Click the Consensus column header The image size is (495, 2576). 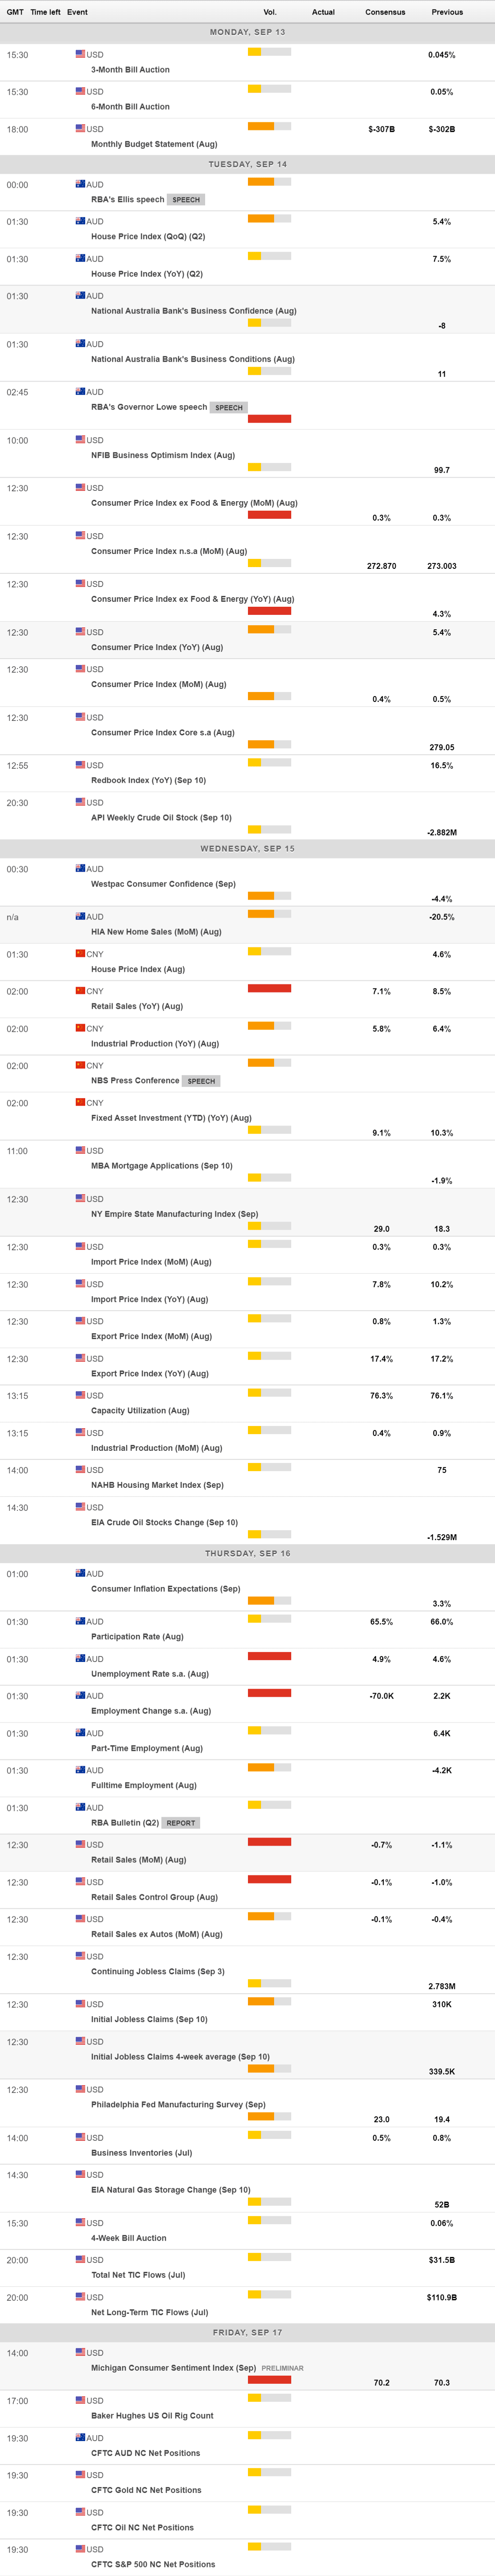click(x=385, y=12)
